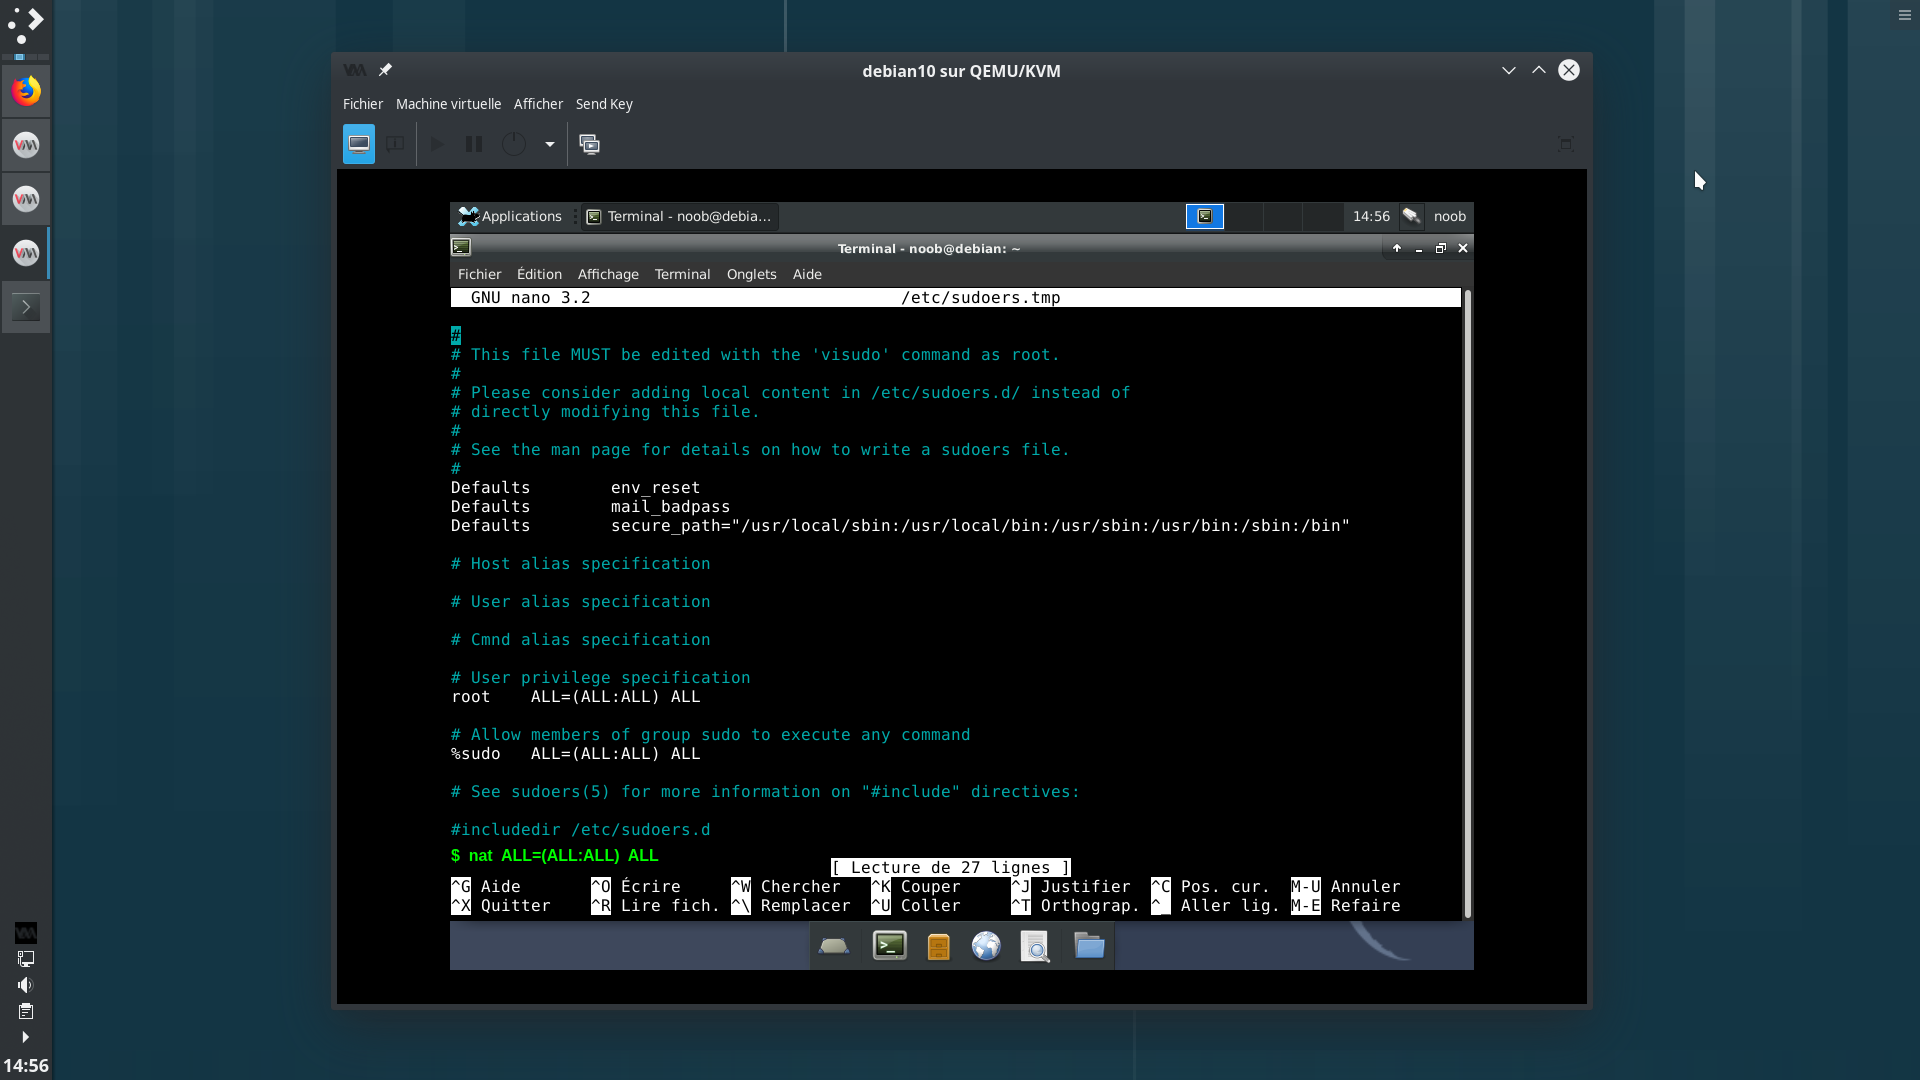Select Terminal - noob@debia... taskbar button
The image size is (1920, 1080).
click(x=680, y=216)
